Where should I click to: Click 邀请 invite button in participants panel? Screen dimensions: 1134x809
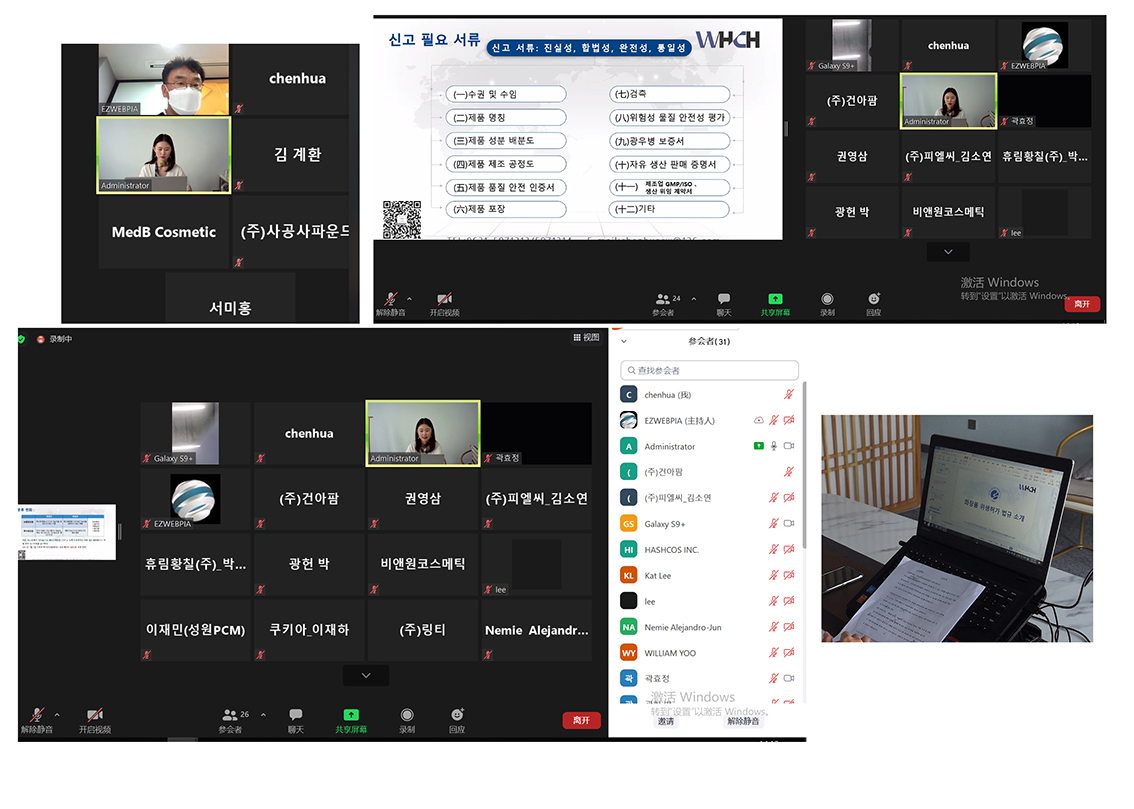666,722
